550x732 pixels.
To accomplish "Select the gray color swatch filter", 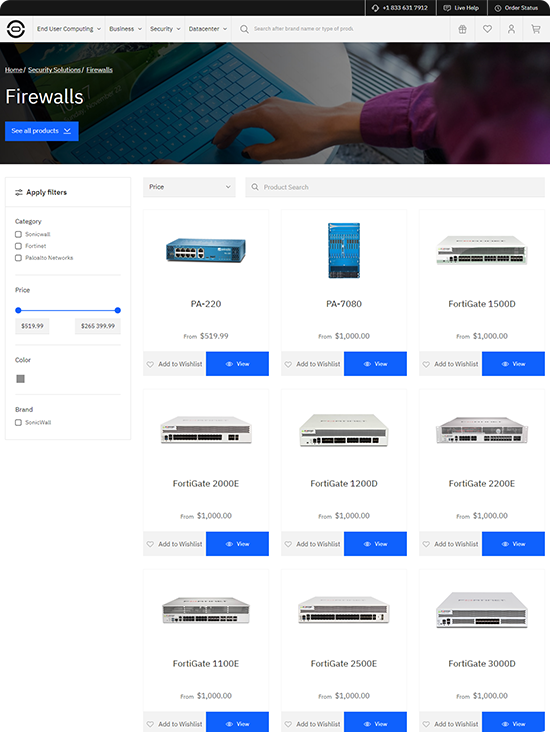I will (21, 379).
